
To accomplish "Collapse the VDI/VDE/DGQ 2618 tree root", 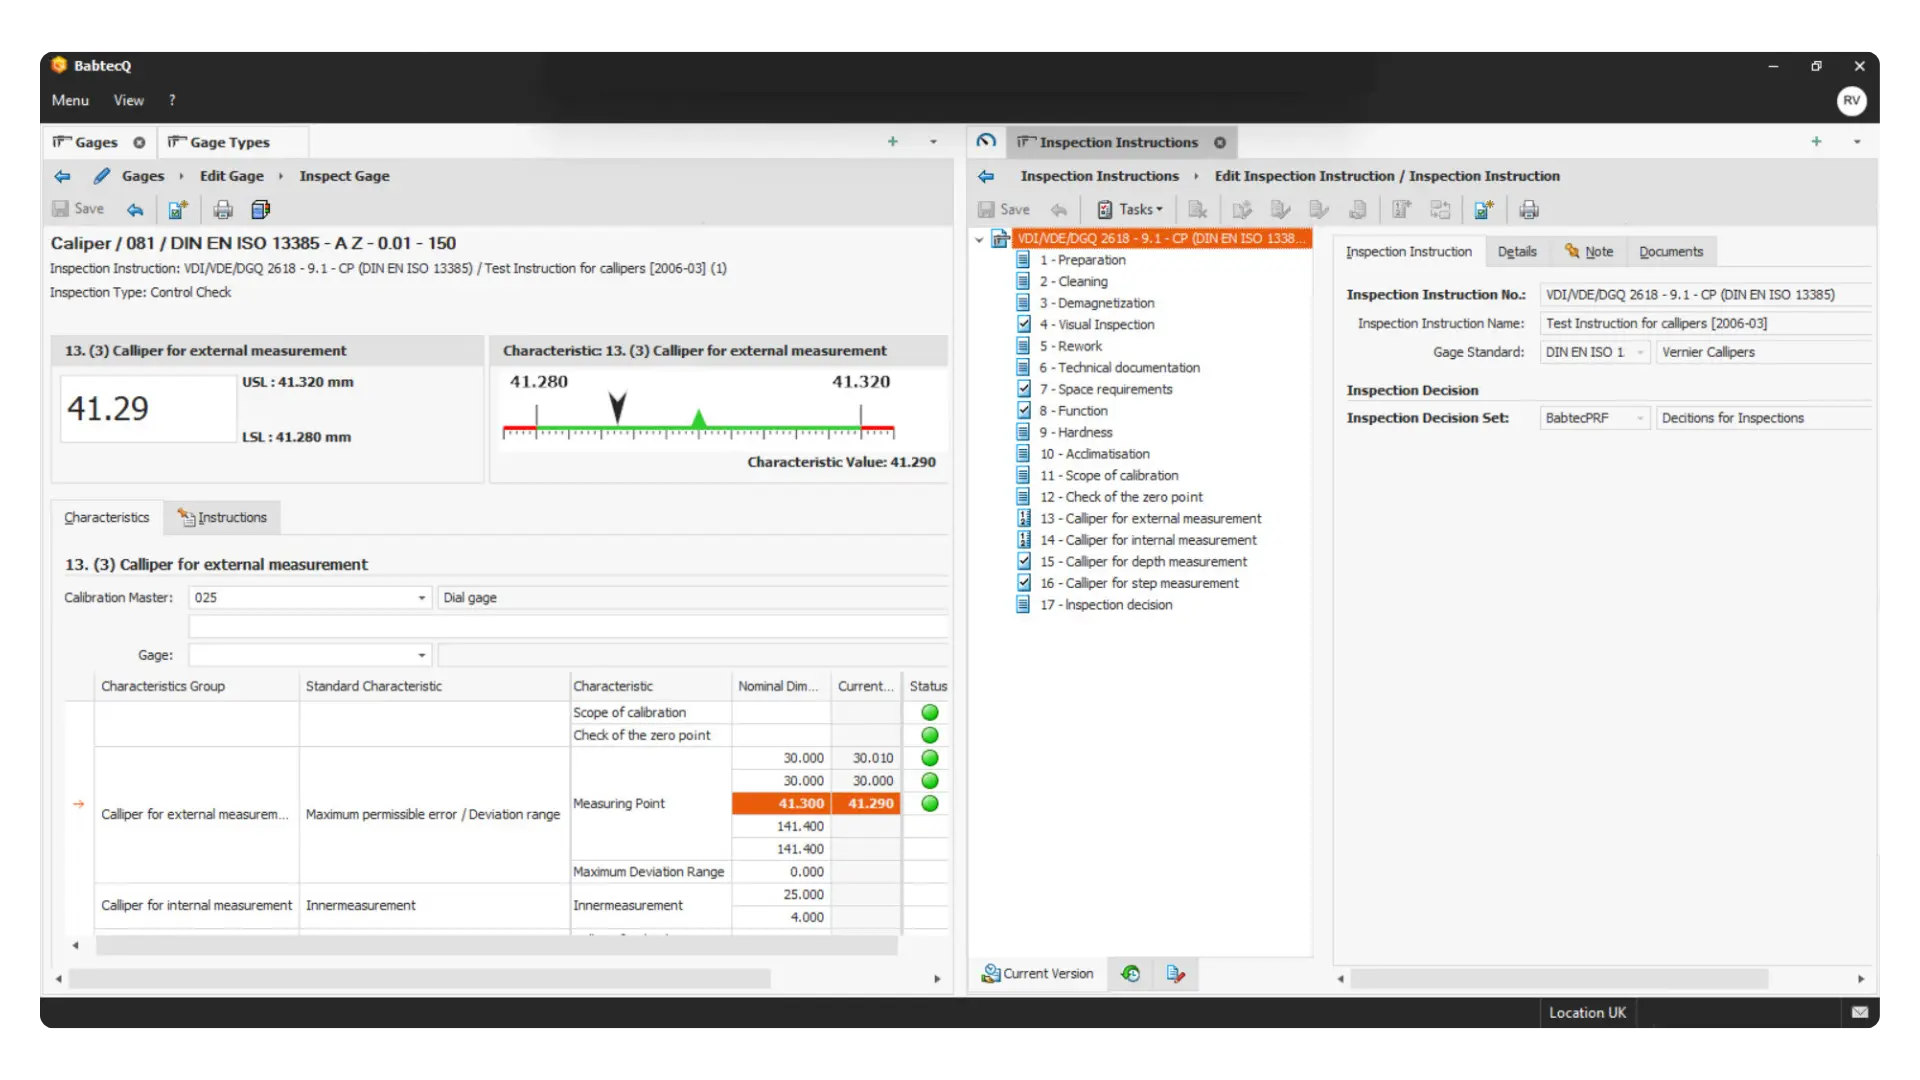I will [x=979, y=239].
